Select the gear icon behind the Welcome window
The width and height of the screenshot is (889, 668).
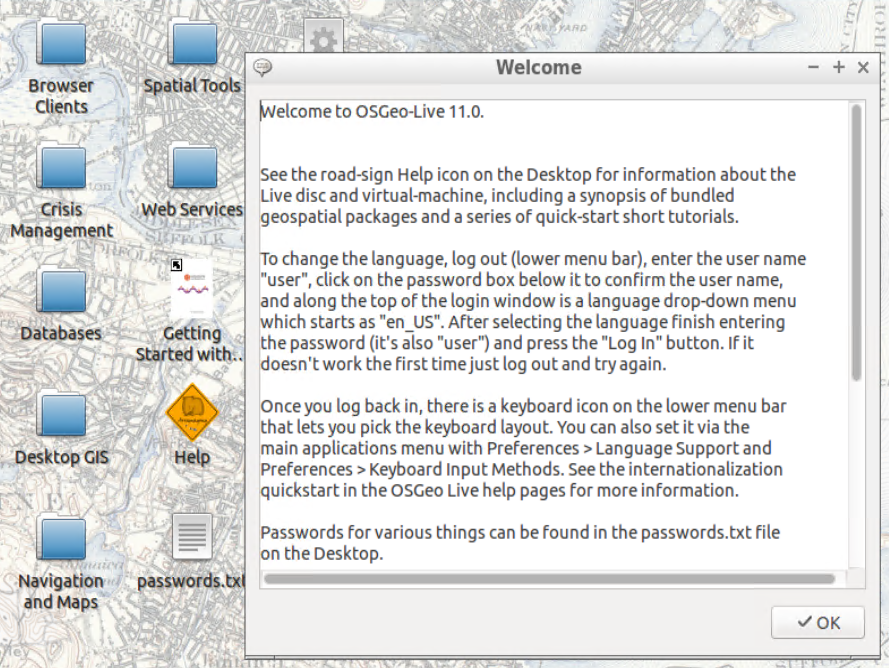[323, 37]
